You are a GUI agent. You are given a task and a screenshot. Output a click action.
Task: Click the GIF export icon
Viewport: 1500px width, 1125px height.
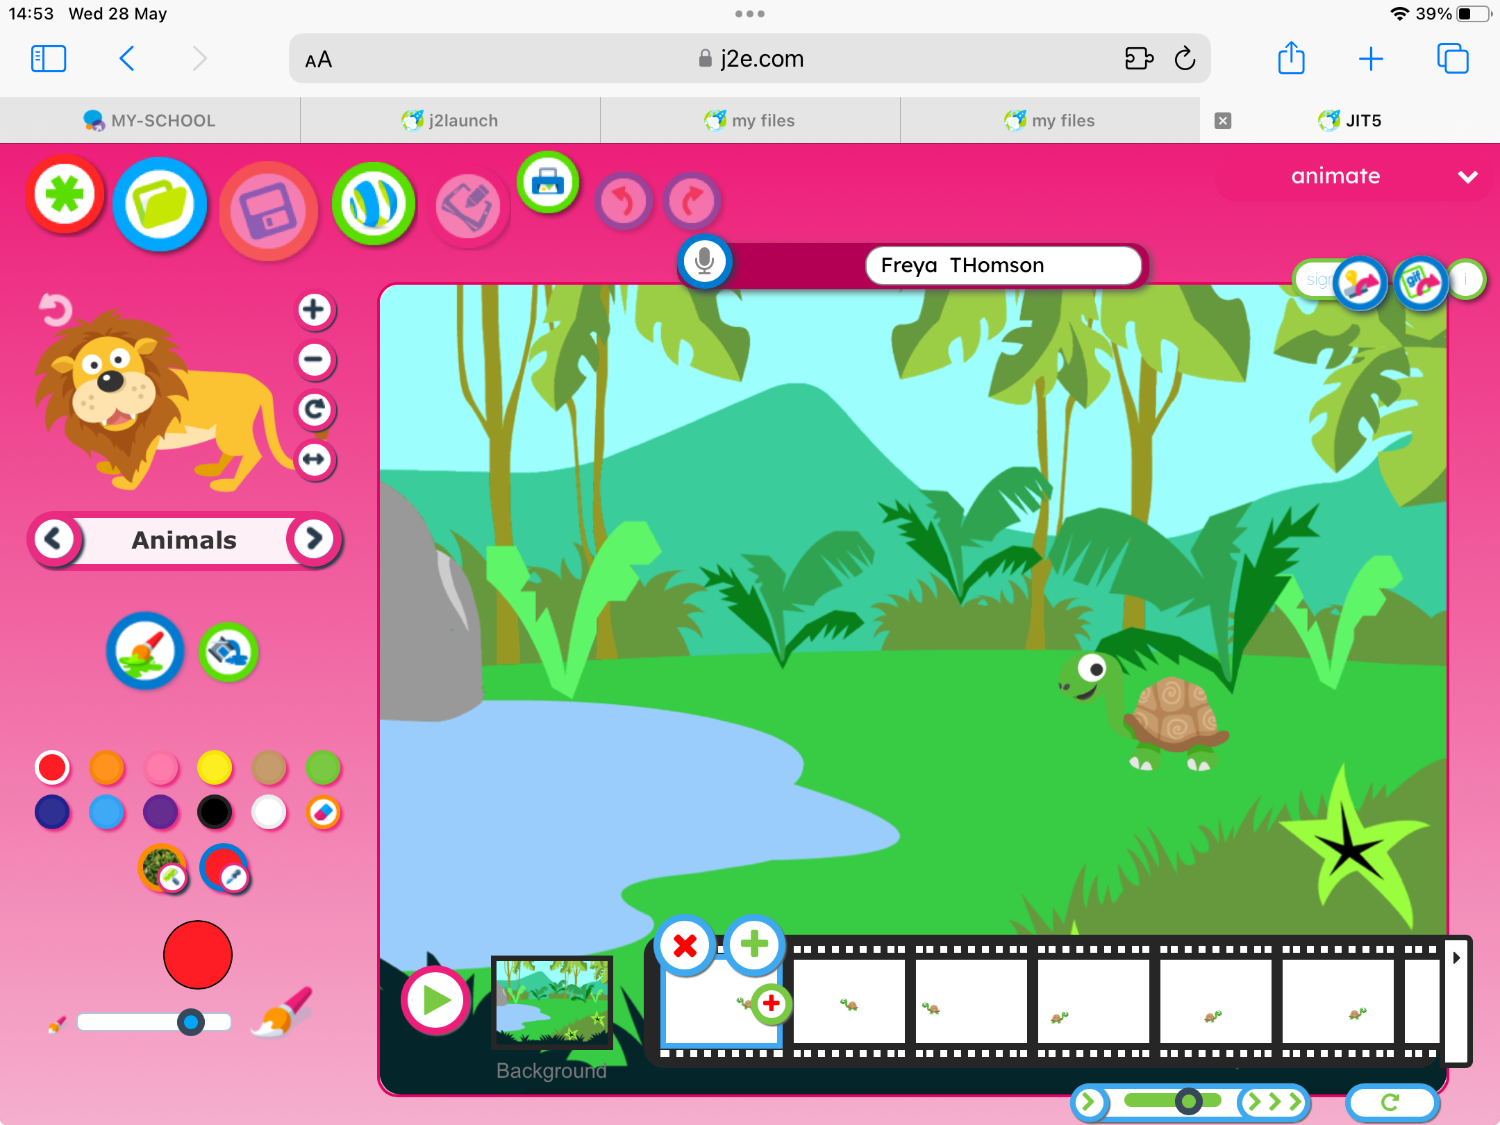[x=1420, y=283]
